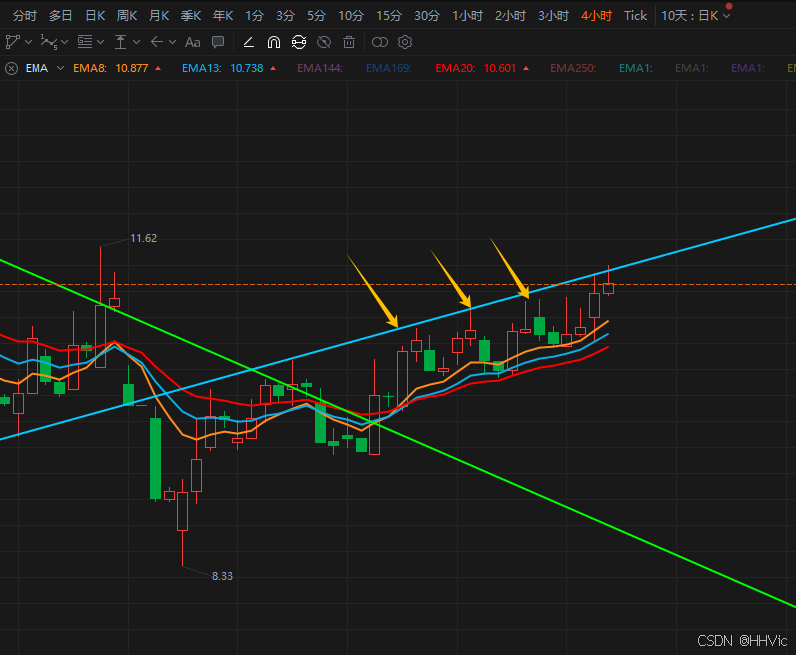The image size is (796, 655).
Task: Select the 3分 timeframe
Action: coord(285,16)
